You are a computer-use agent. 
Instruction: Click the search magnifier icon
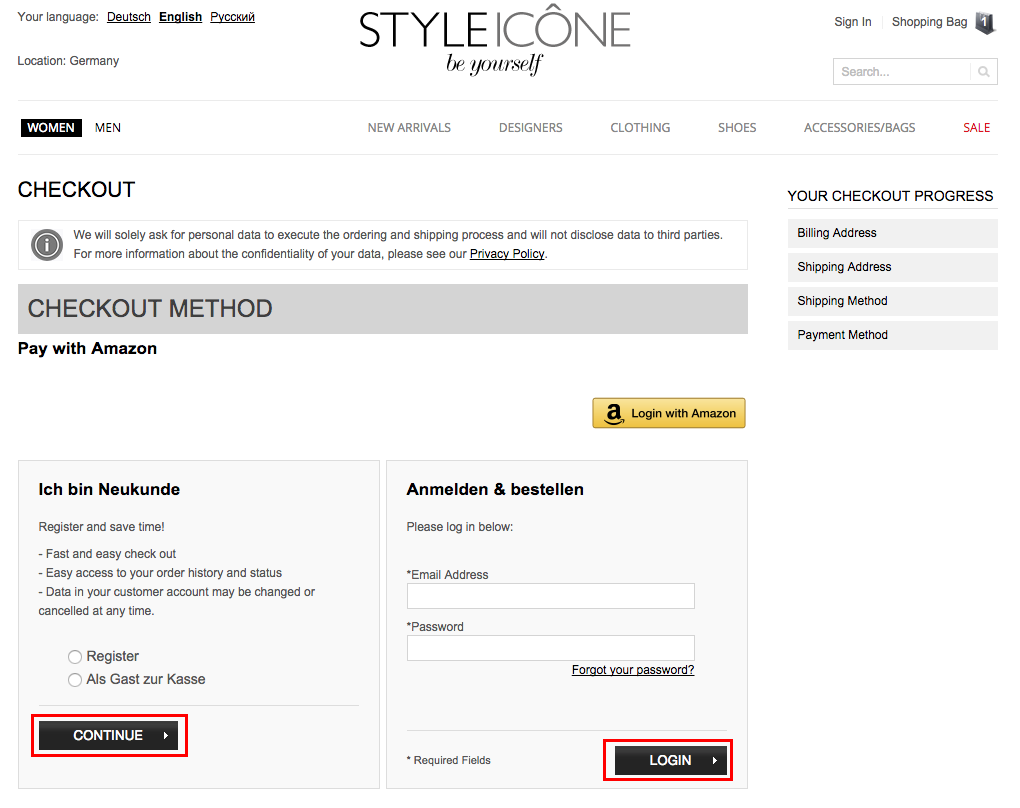[x=984, y=72]
